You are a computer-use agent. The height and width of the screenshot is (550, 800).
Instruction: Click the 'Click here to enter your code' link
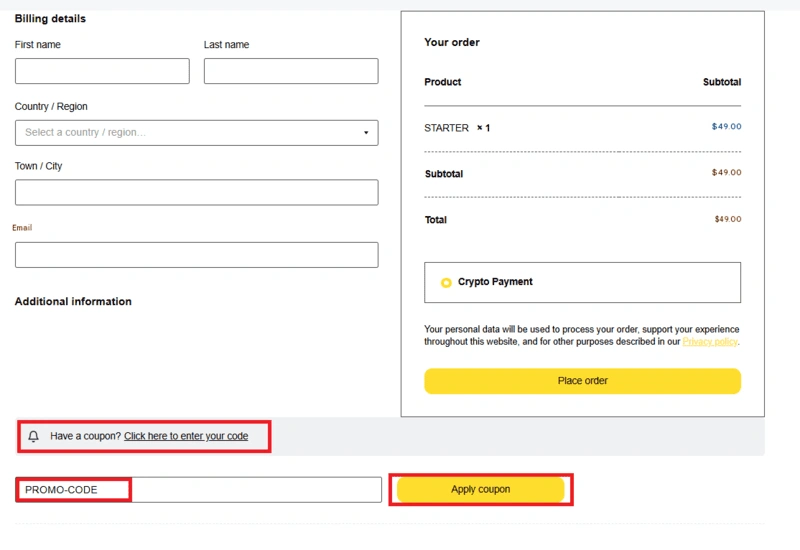pyautogui.click(x=186, y=436)
